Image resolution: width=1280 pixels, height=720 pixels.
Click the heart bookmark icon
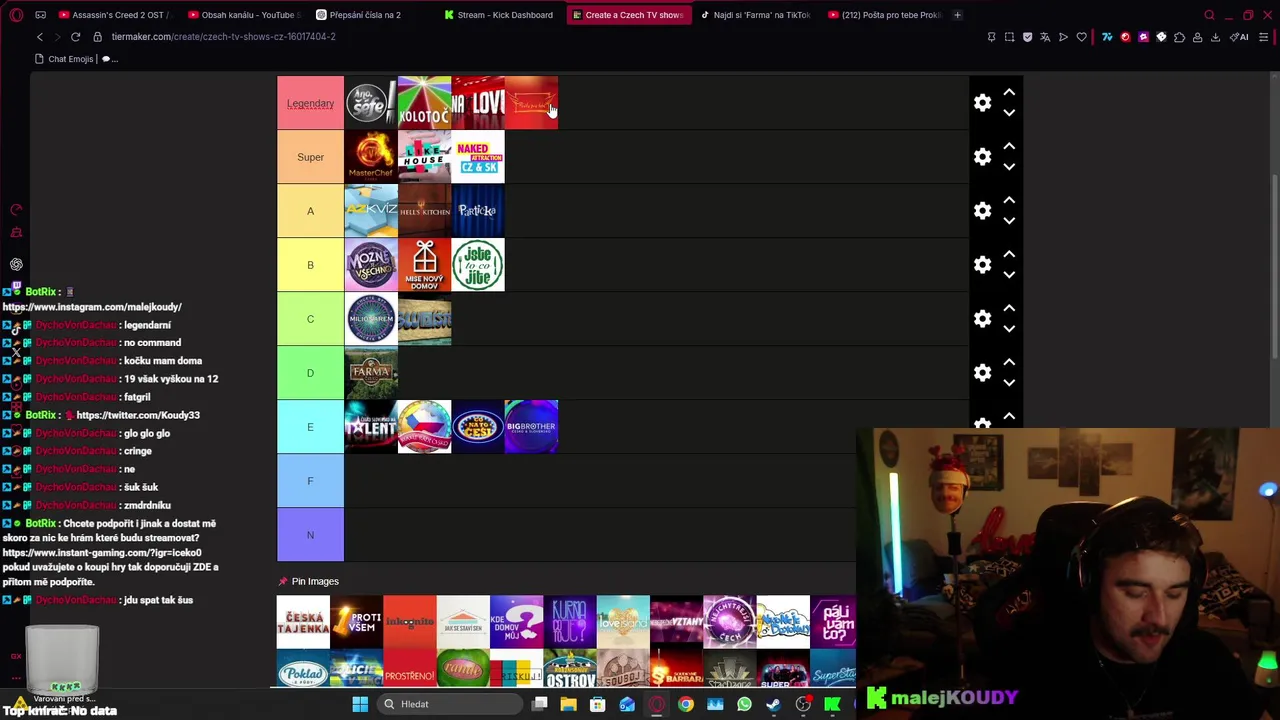(1081, 37)
